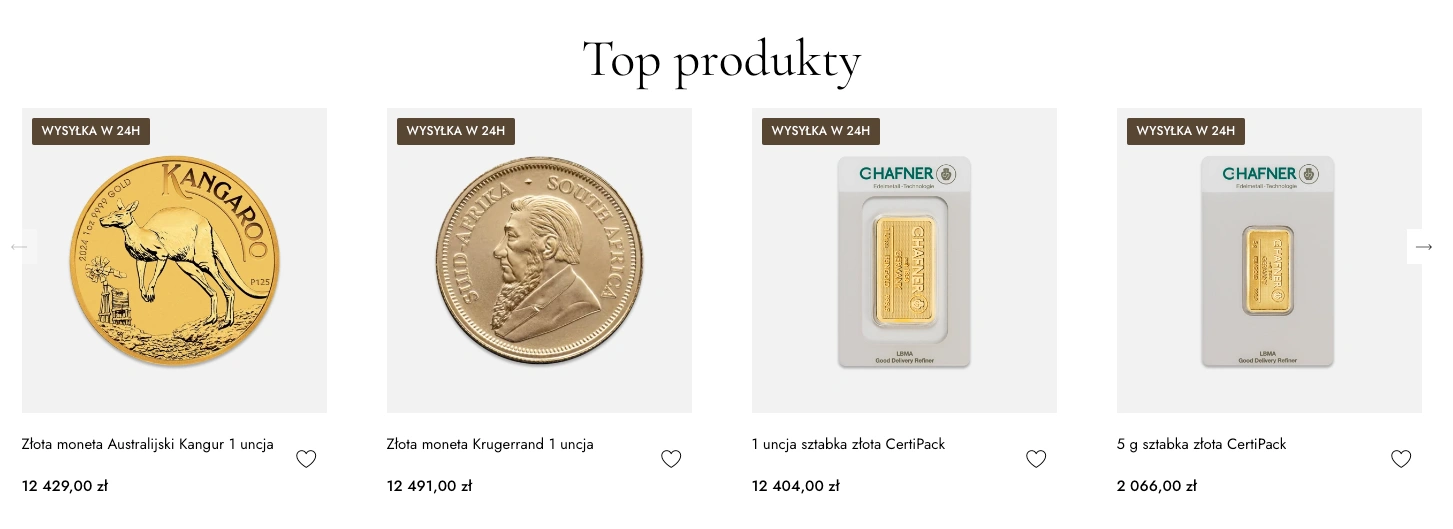The image size is (1453, 529).
Task: Go to next products with right arrow
Action: (1424, 246)
